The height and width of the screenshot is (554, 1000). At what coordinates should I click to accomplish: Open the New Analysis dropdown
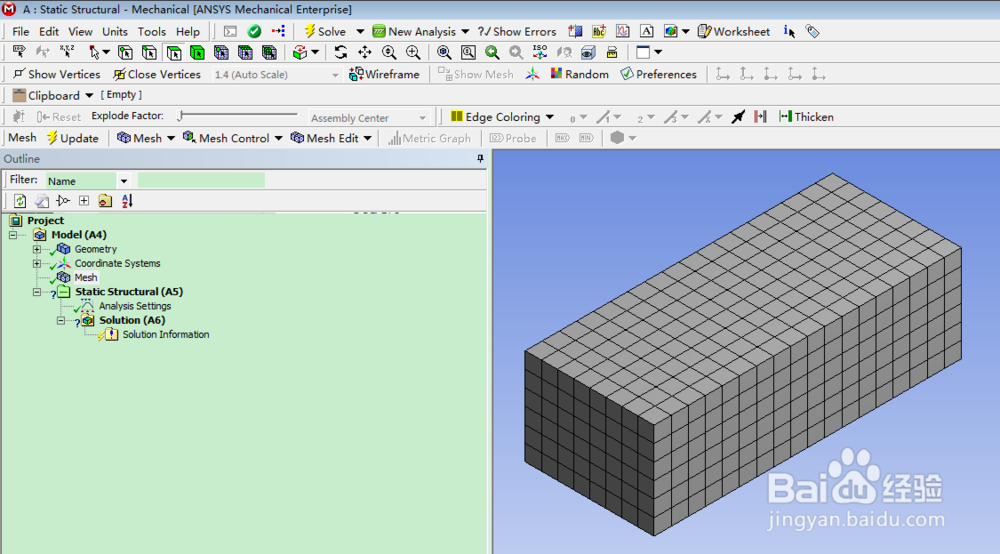point(465,32)
